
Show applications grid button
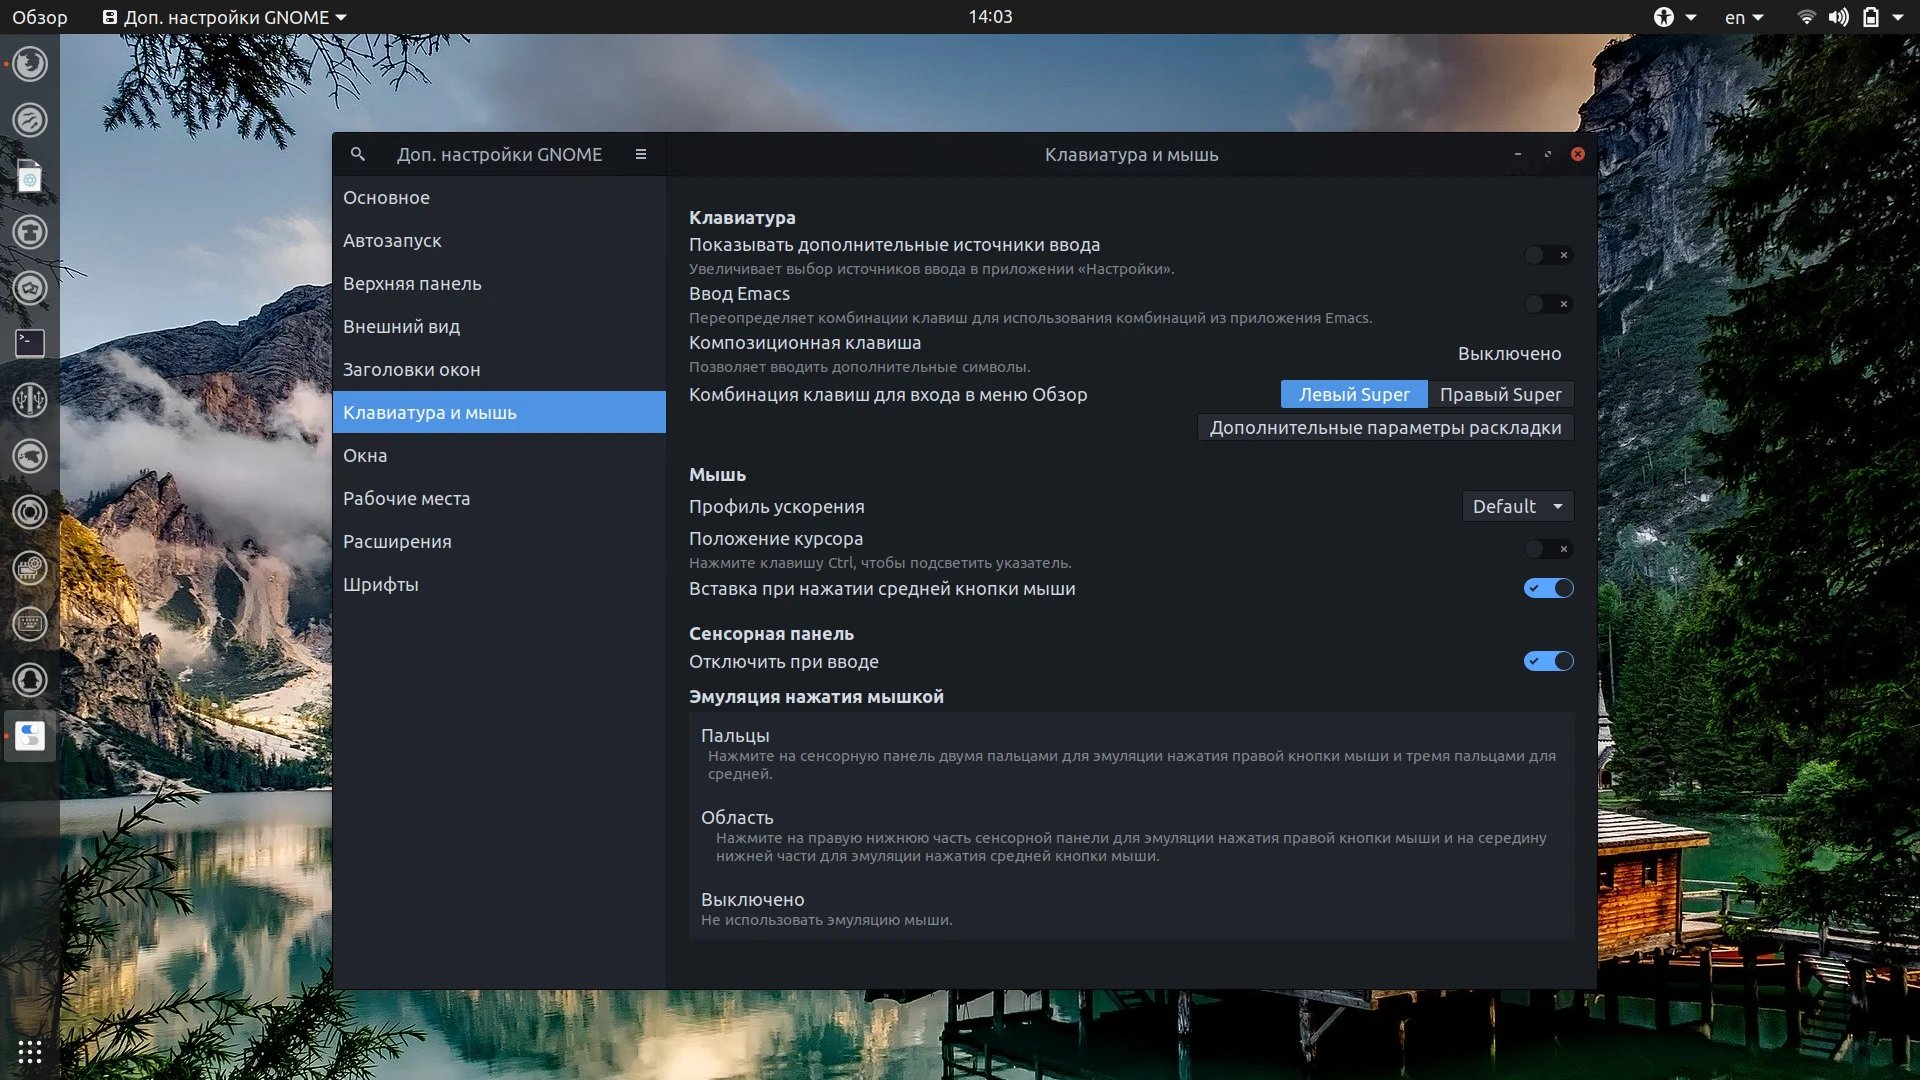pos(30,1052)
